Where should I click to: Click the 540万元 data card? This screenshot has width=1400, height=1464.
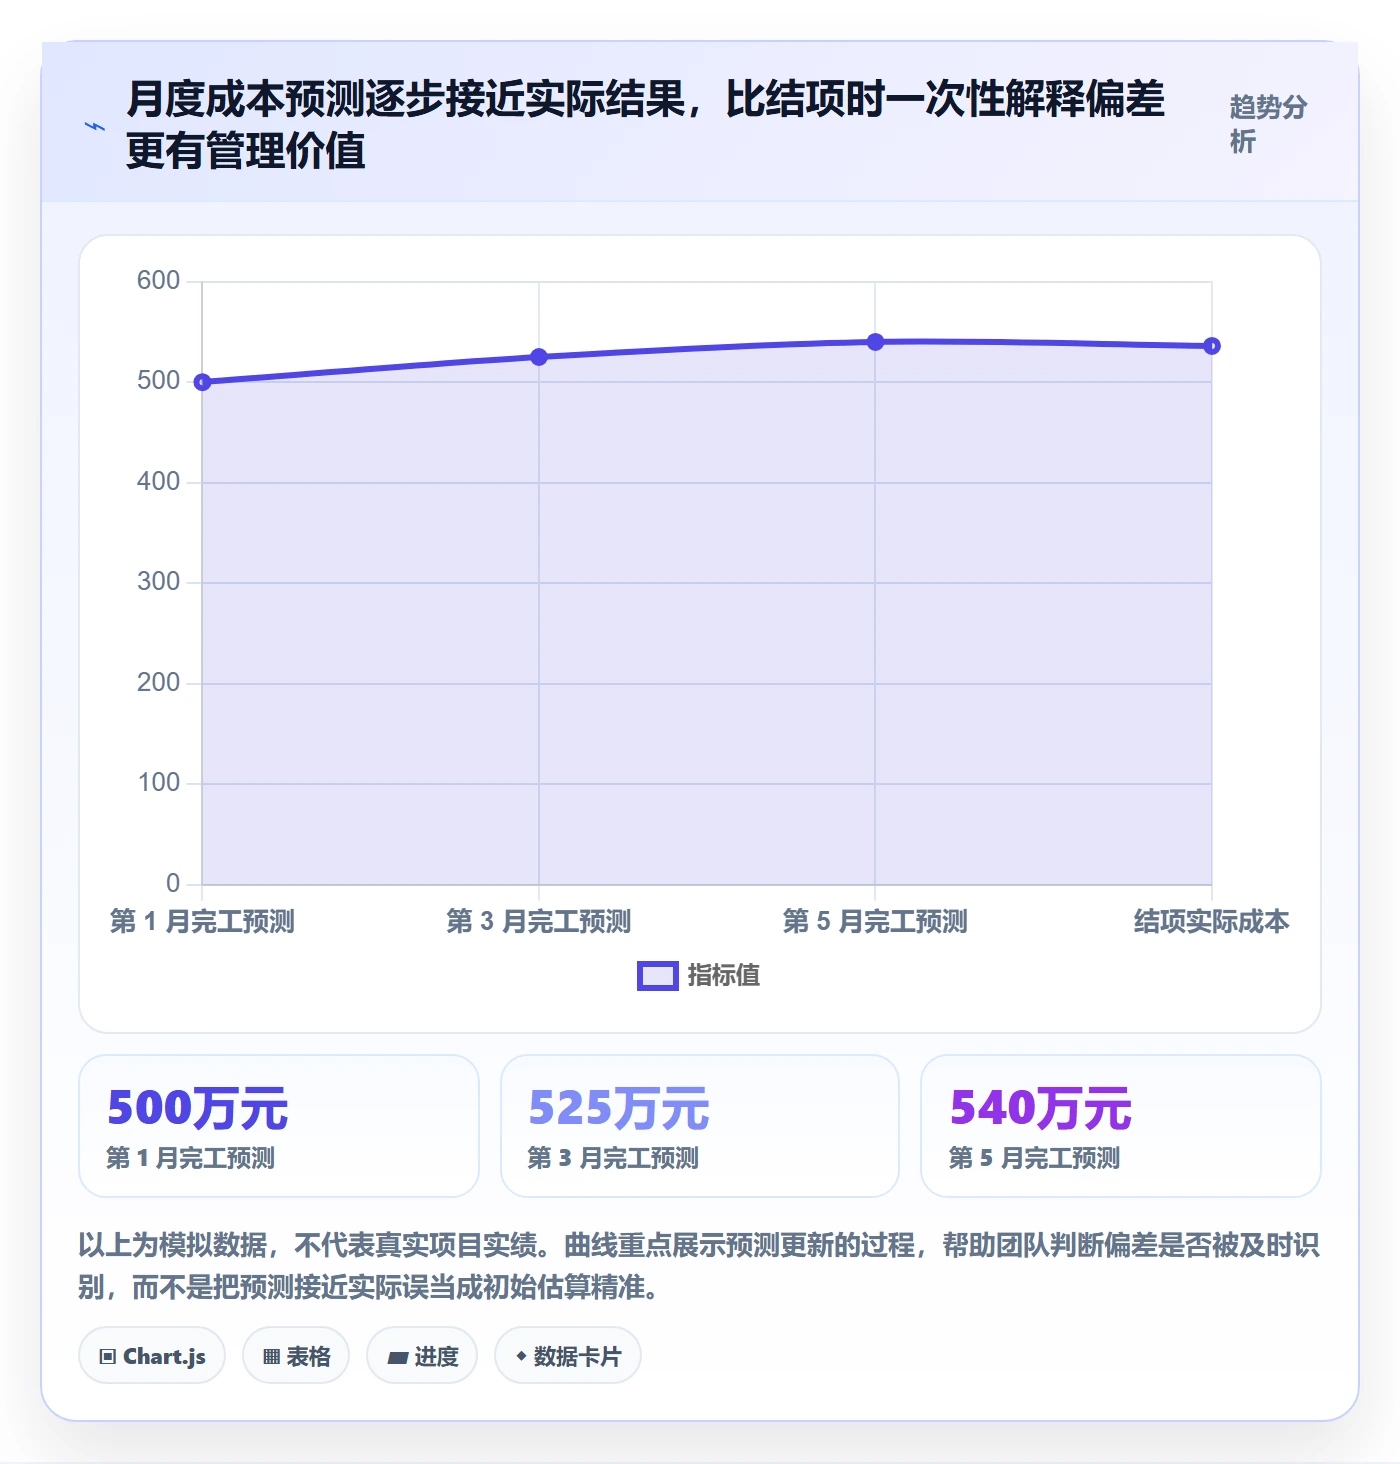tap(1121, 1126)
